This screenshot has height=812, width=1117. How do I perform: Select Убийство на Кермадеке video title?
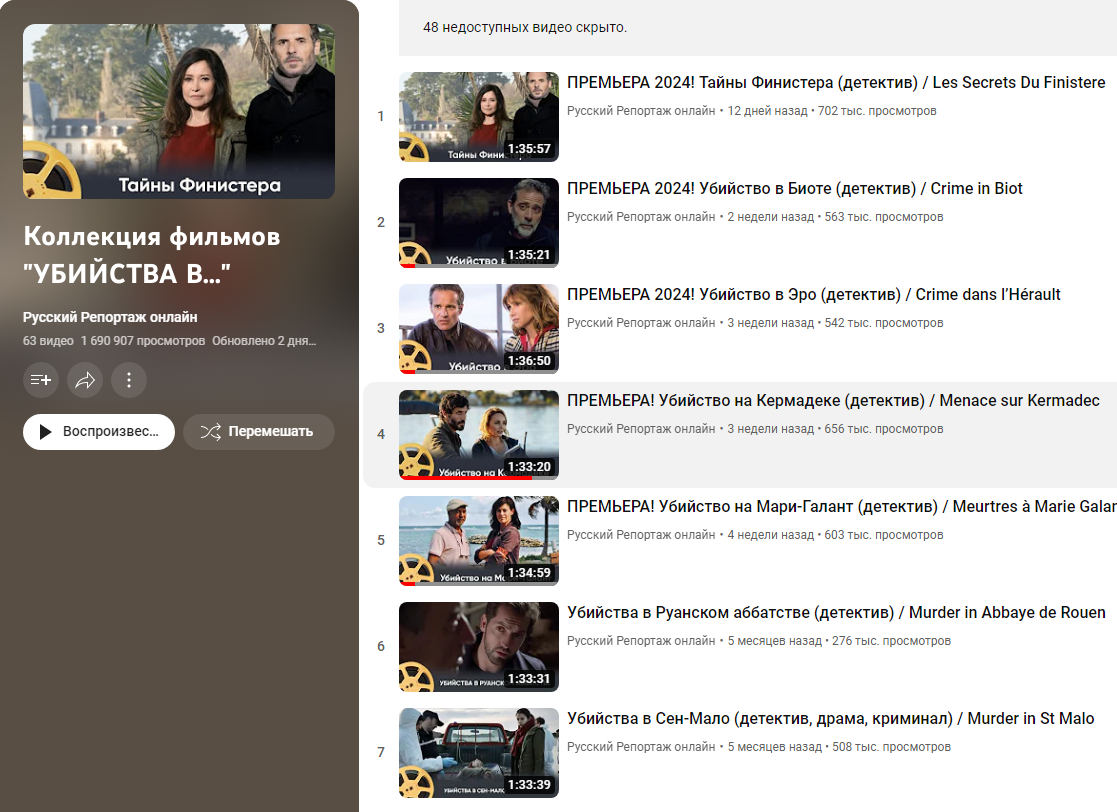pos(832,401)
